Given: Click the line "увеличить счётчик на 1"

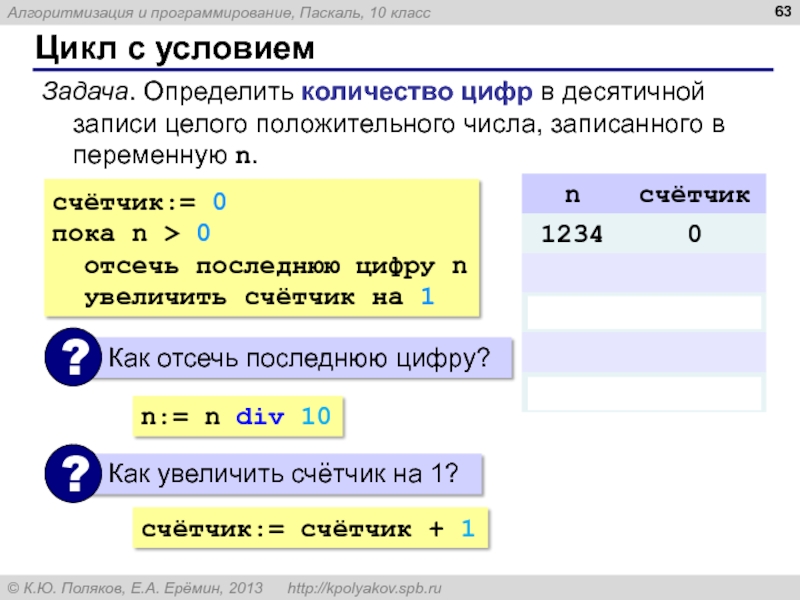Looking at the screenshot, I should [x=259, y=298].
